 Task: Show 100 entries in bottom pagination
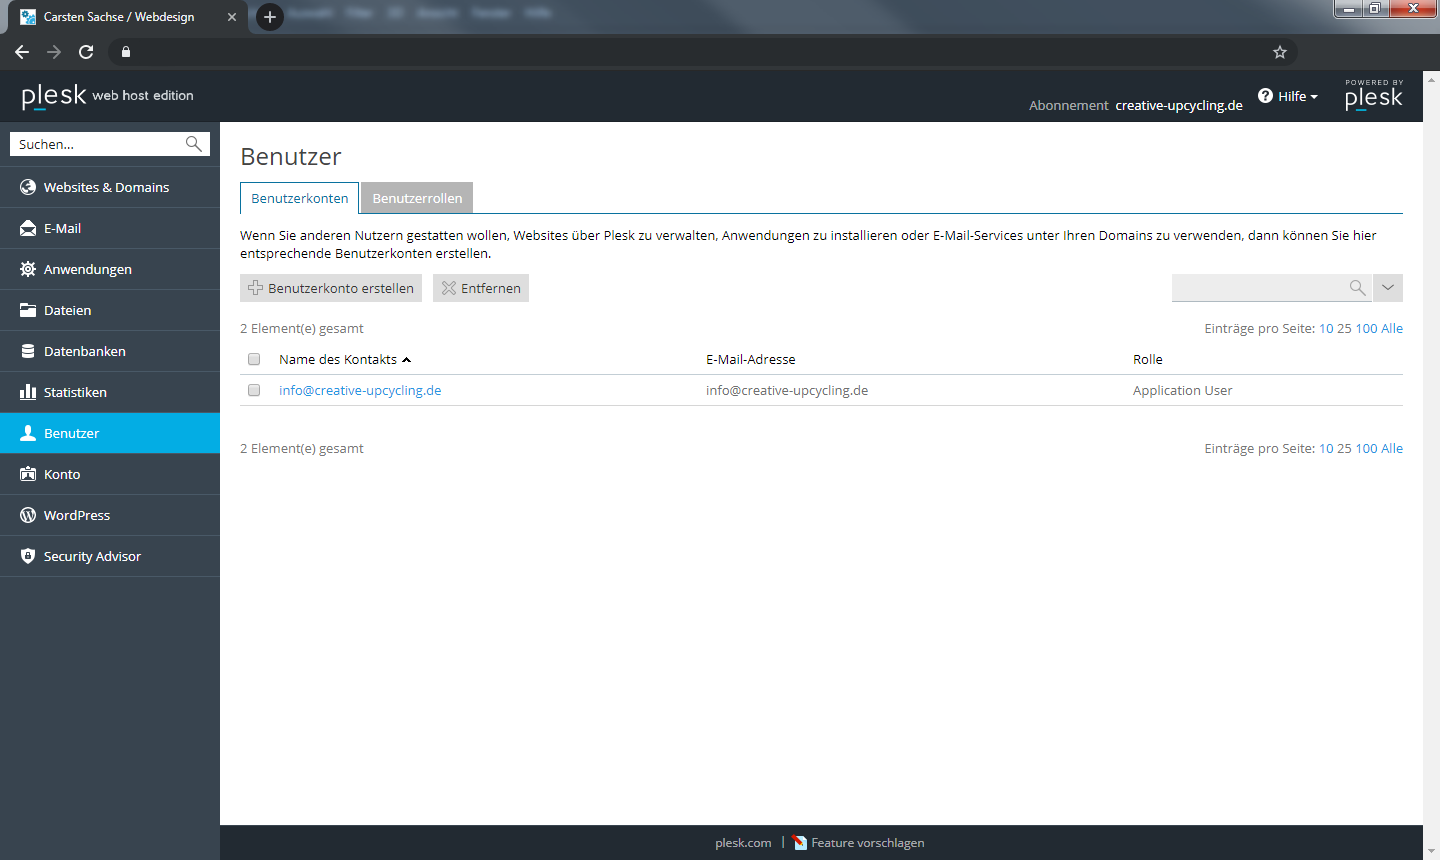(x=1366, y=448)
